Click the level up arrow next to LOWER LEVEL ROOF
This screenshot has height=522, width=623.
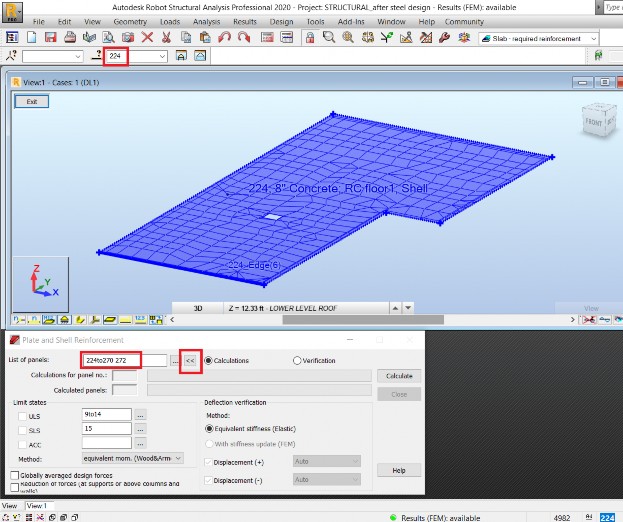click(x=395, y=308)
